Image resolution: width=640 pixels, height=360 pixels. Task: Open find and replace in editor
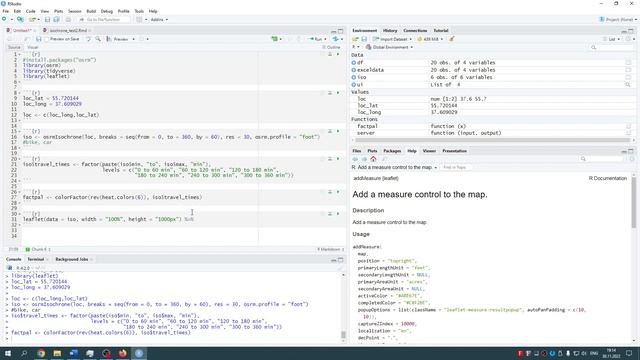pos(98,39)
